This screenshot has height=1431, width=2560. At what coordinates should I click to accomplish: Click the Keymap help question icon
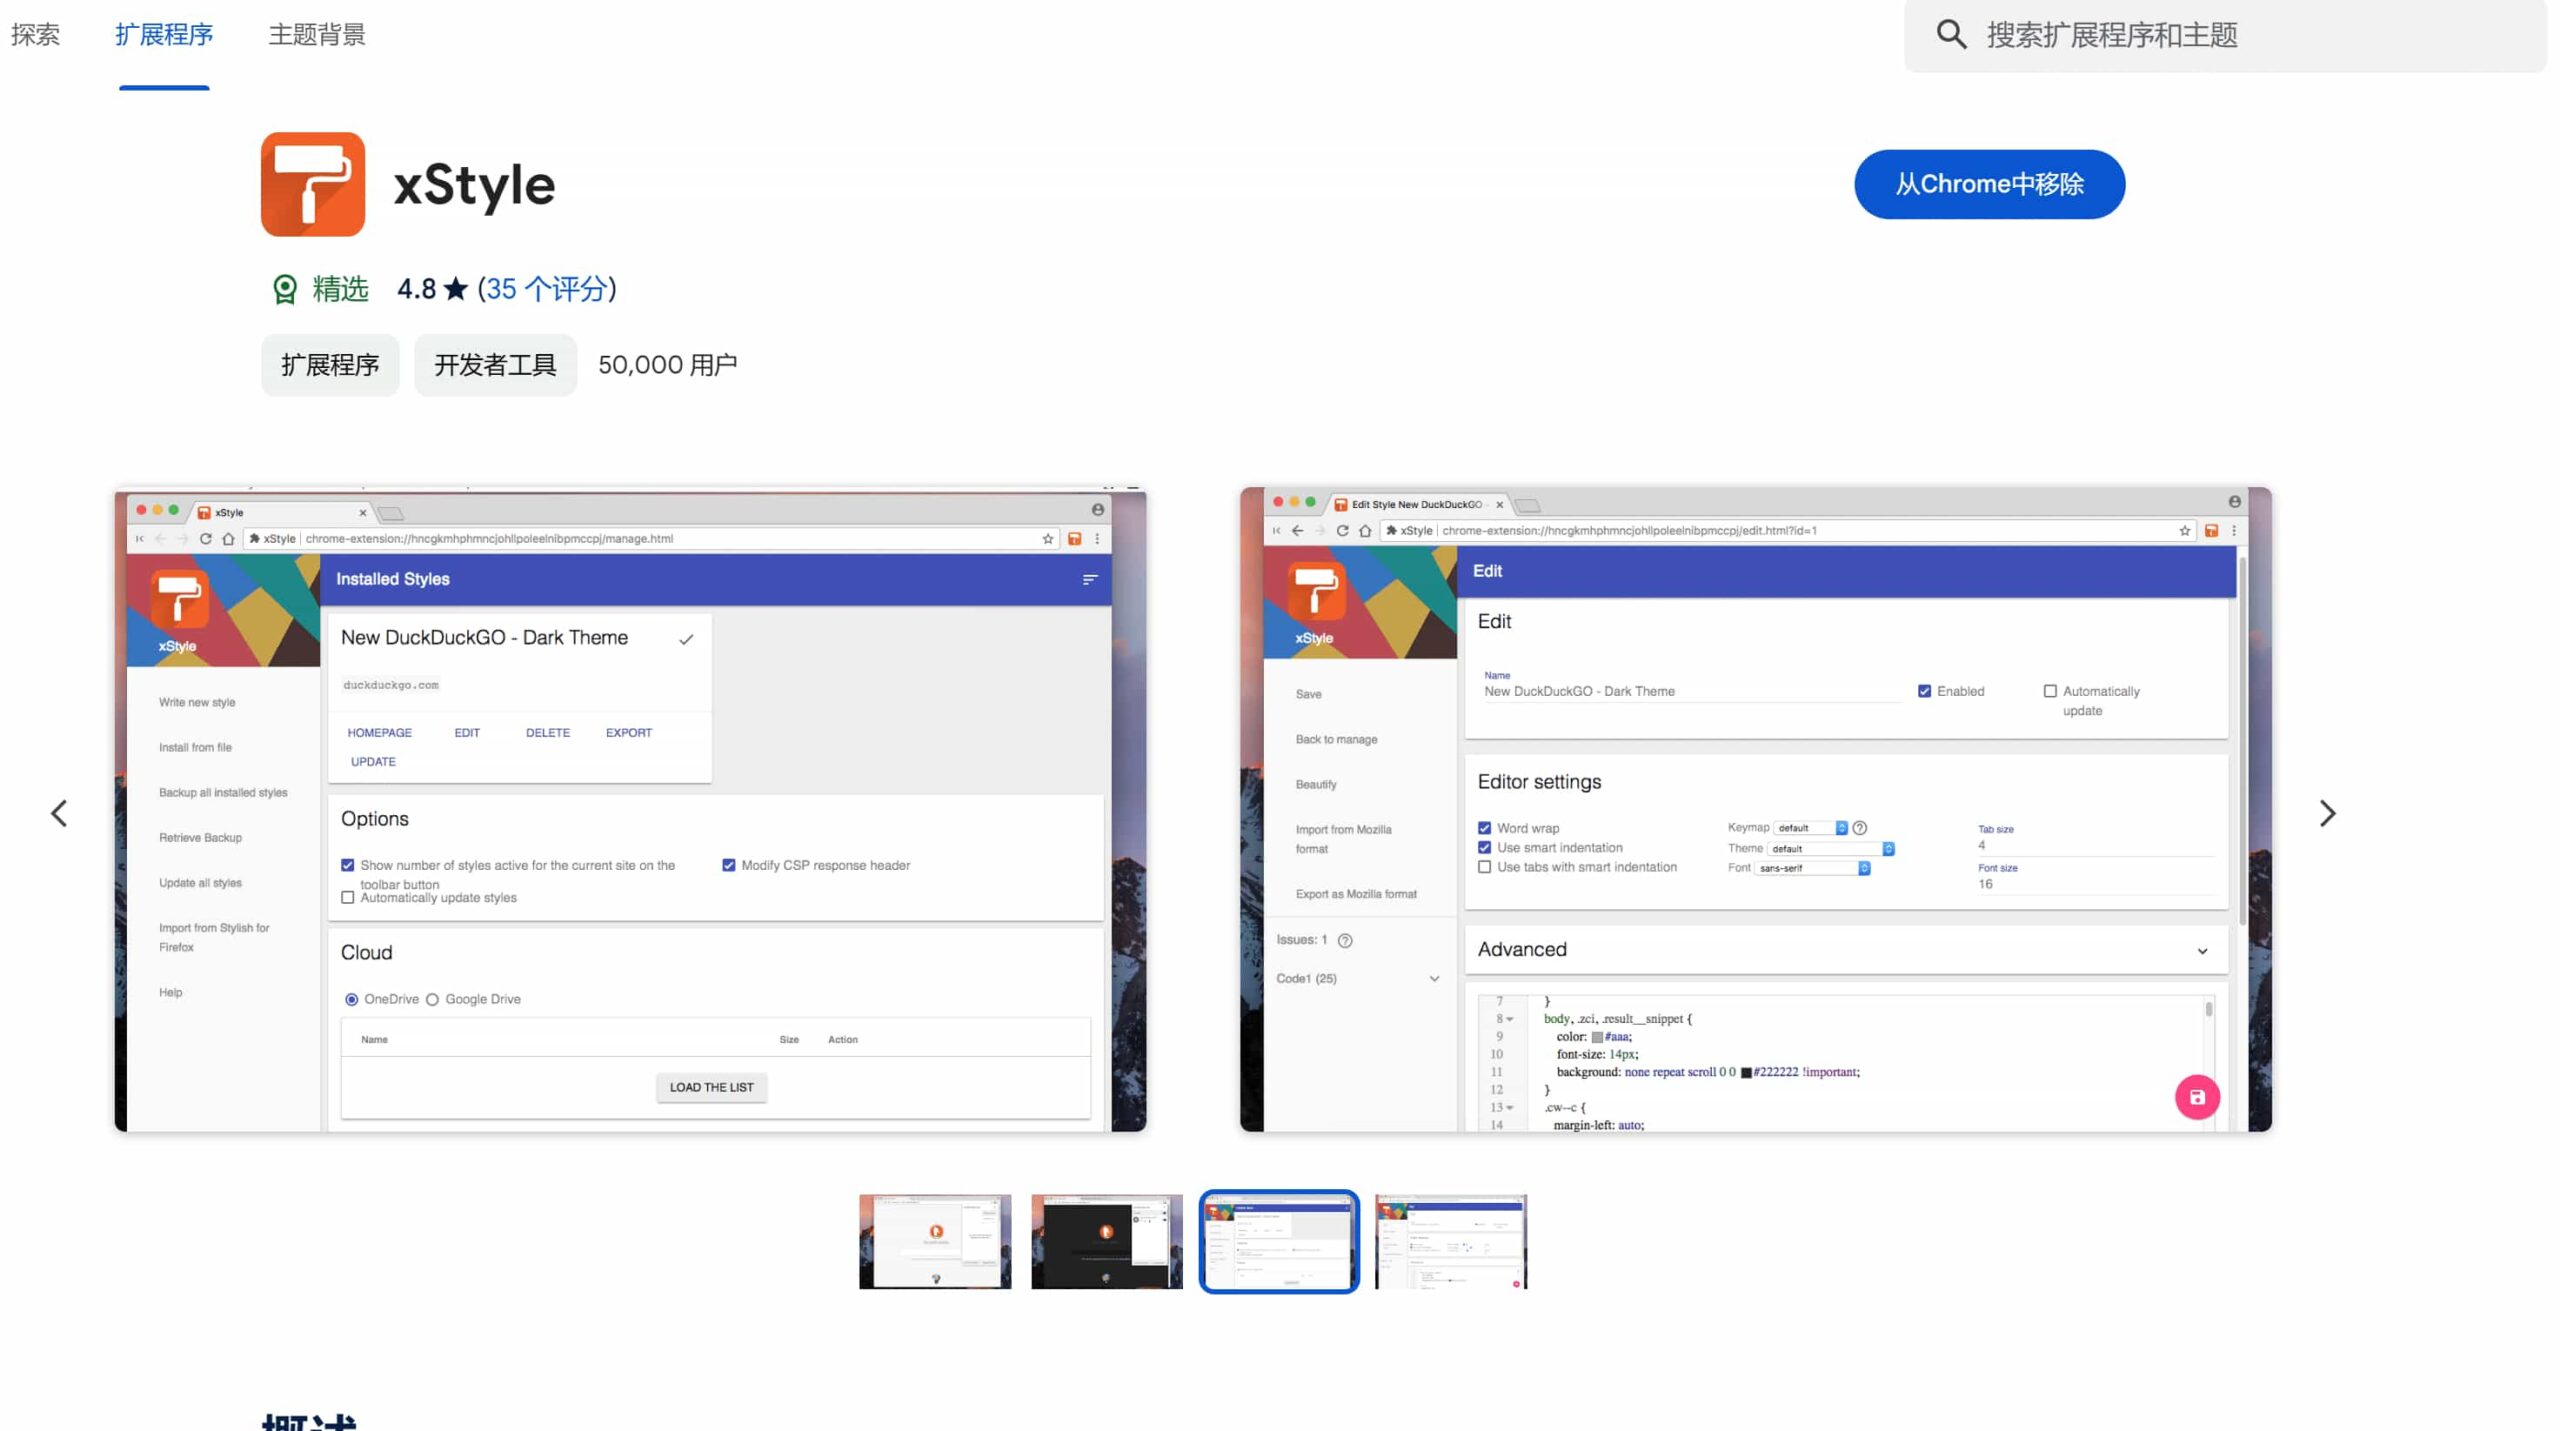tap(1860, 828)
